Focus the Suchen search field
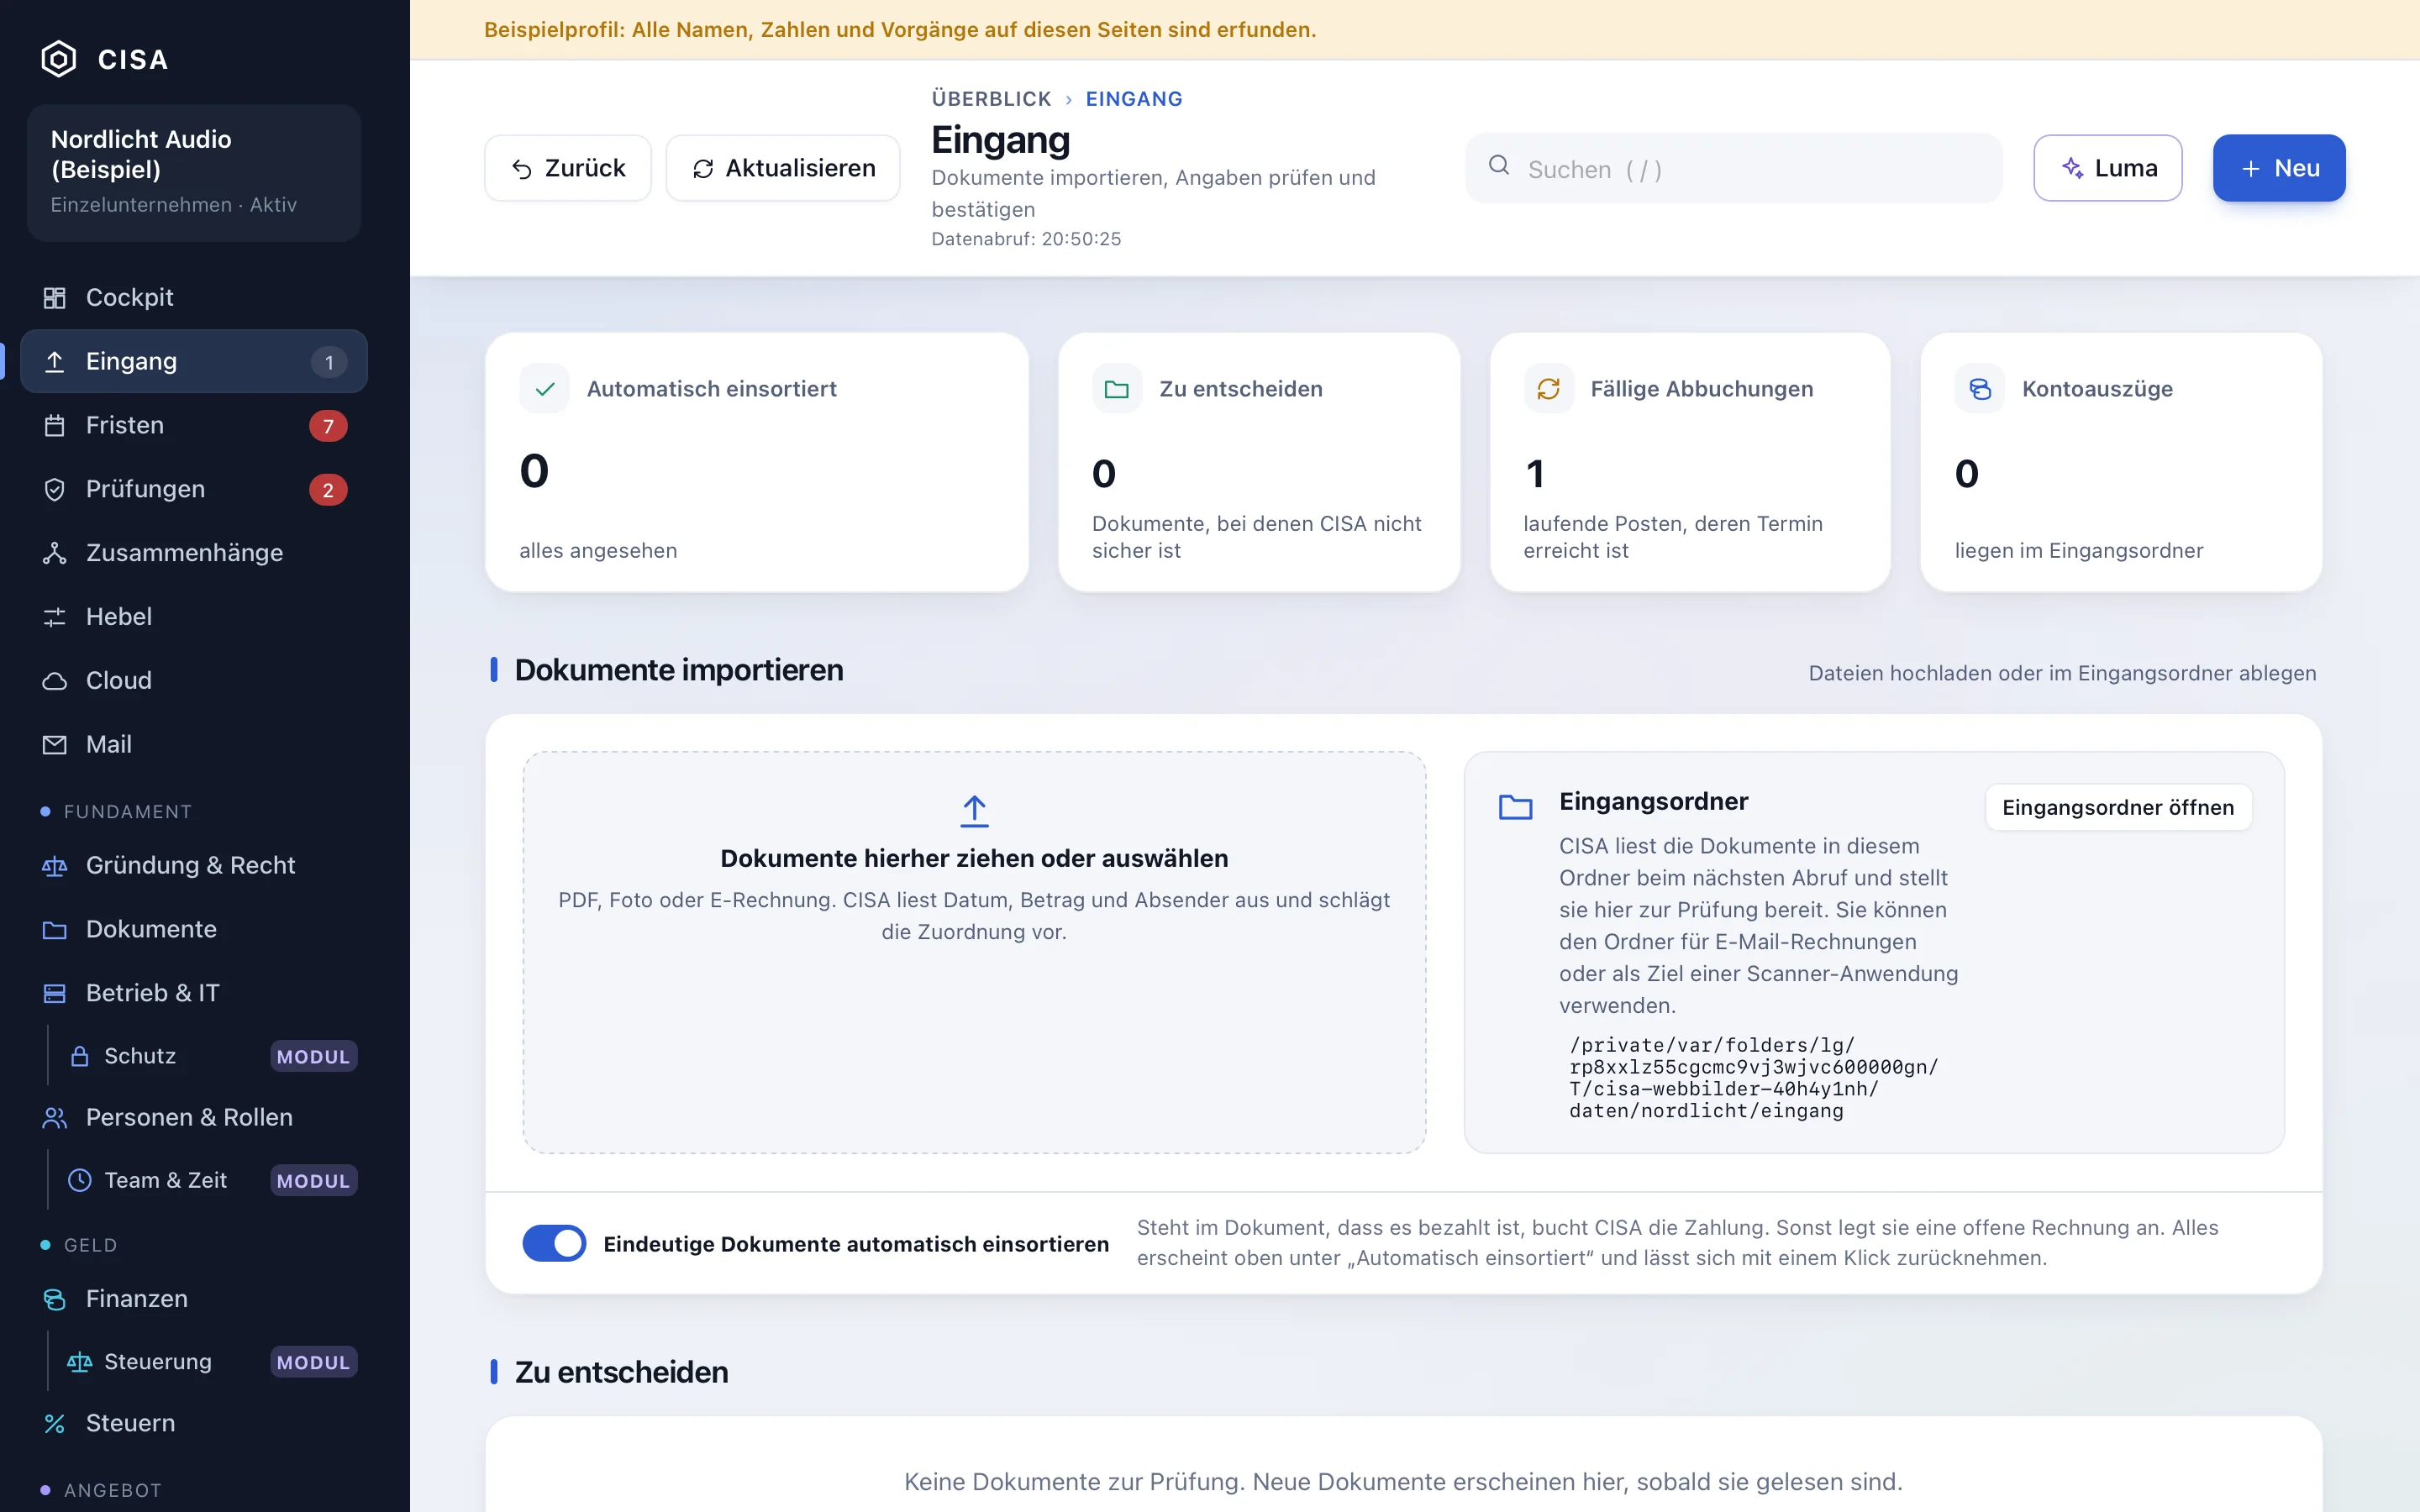The height and width of the screenshot is (1512, 2420). click(1733, 169)
